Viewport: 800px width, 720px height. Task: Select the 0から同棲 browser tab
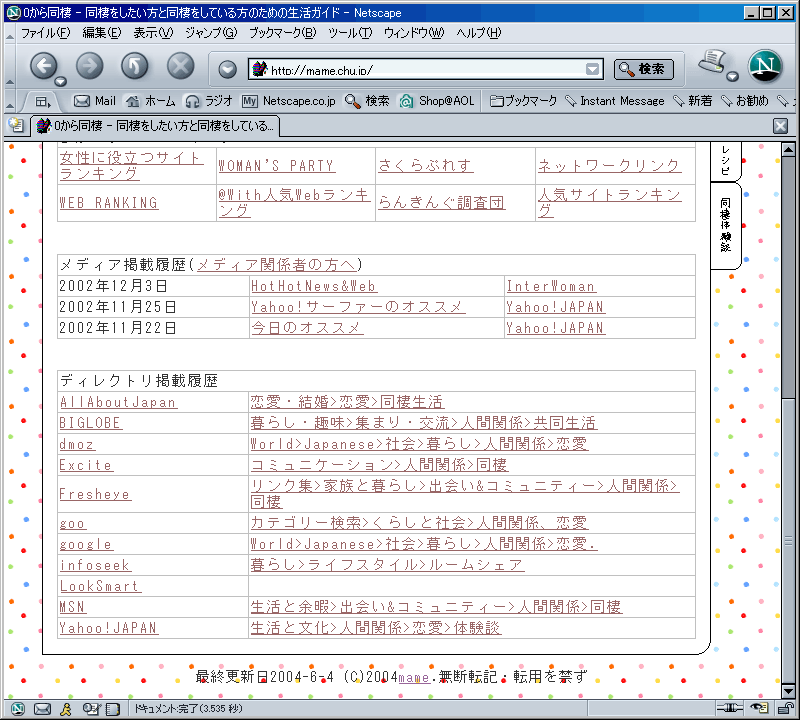[155, 126]
